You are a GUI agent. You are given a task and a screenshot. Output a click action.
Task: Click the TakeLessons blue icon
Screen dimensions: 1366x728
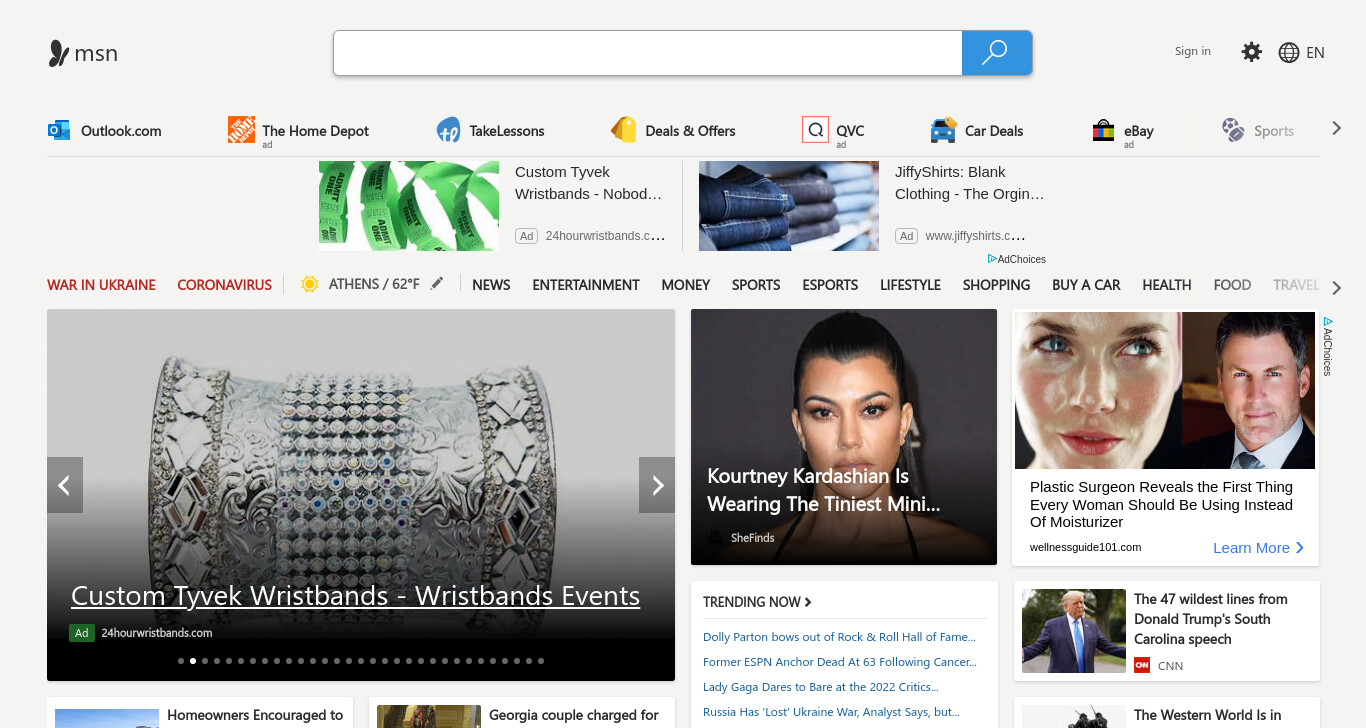coord(448,130)
